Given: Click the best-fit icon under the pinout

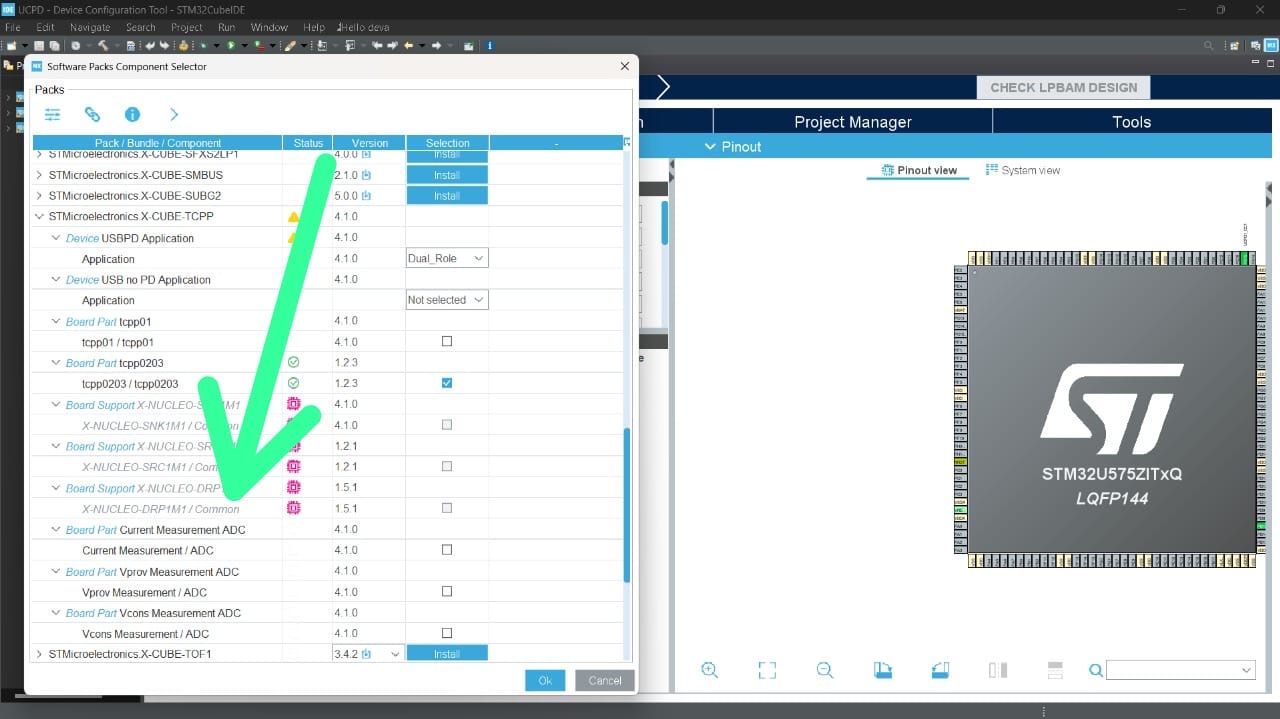Looking at the screenshot, I should [x=767, y=670].
